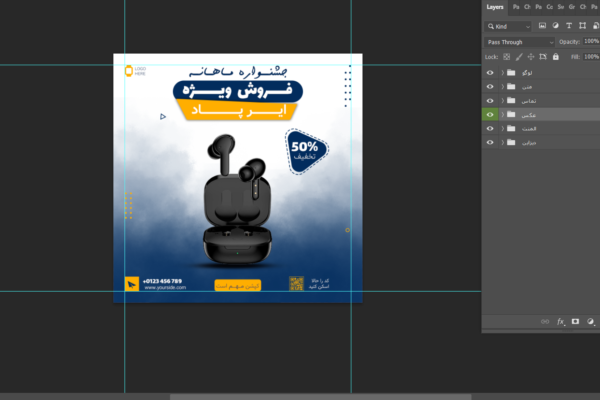Viewport: 600px width, 400px height.
Task: Lock layer position move icon
Action: click(531, 57)
